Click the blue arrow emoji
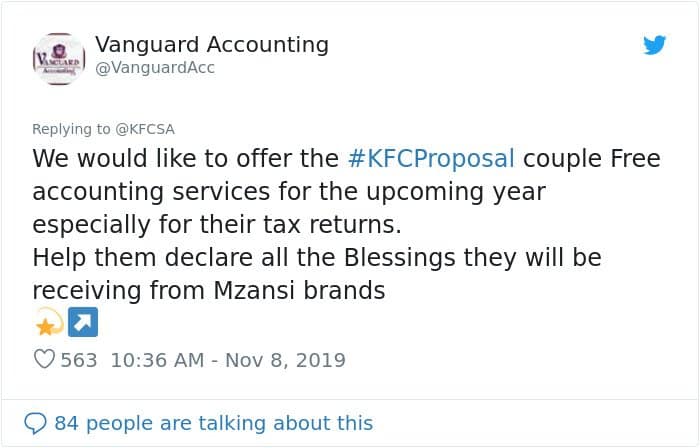Viewport: 700px width, 448px height. (83, 322)
